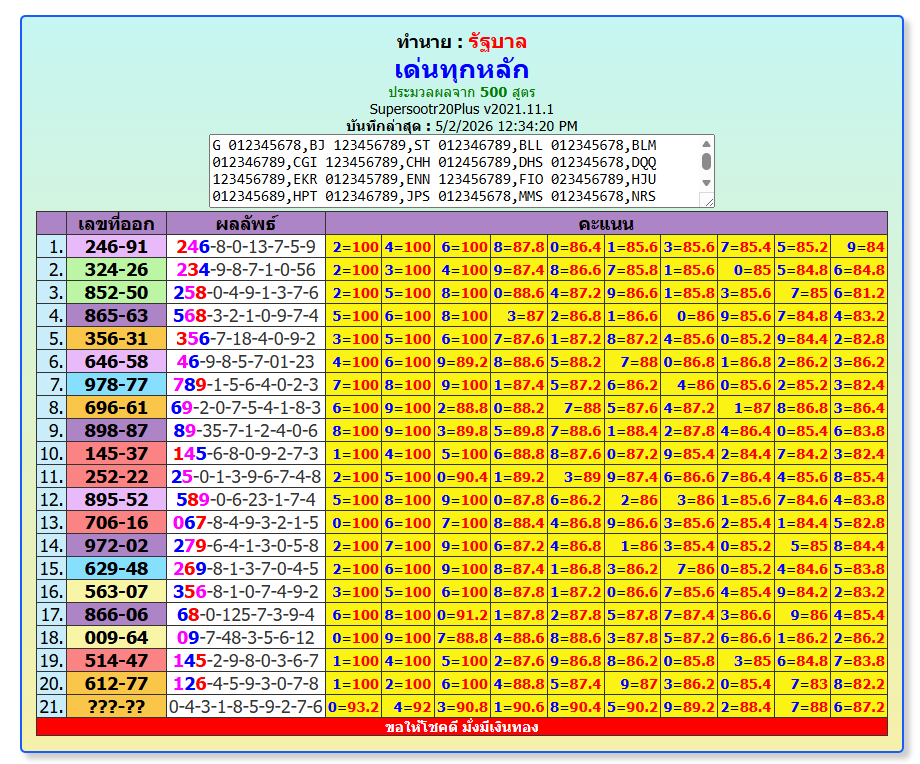Select the '246-91' cell in row 1
This screenshot has width=920, height=764.
tap(116, 246)
